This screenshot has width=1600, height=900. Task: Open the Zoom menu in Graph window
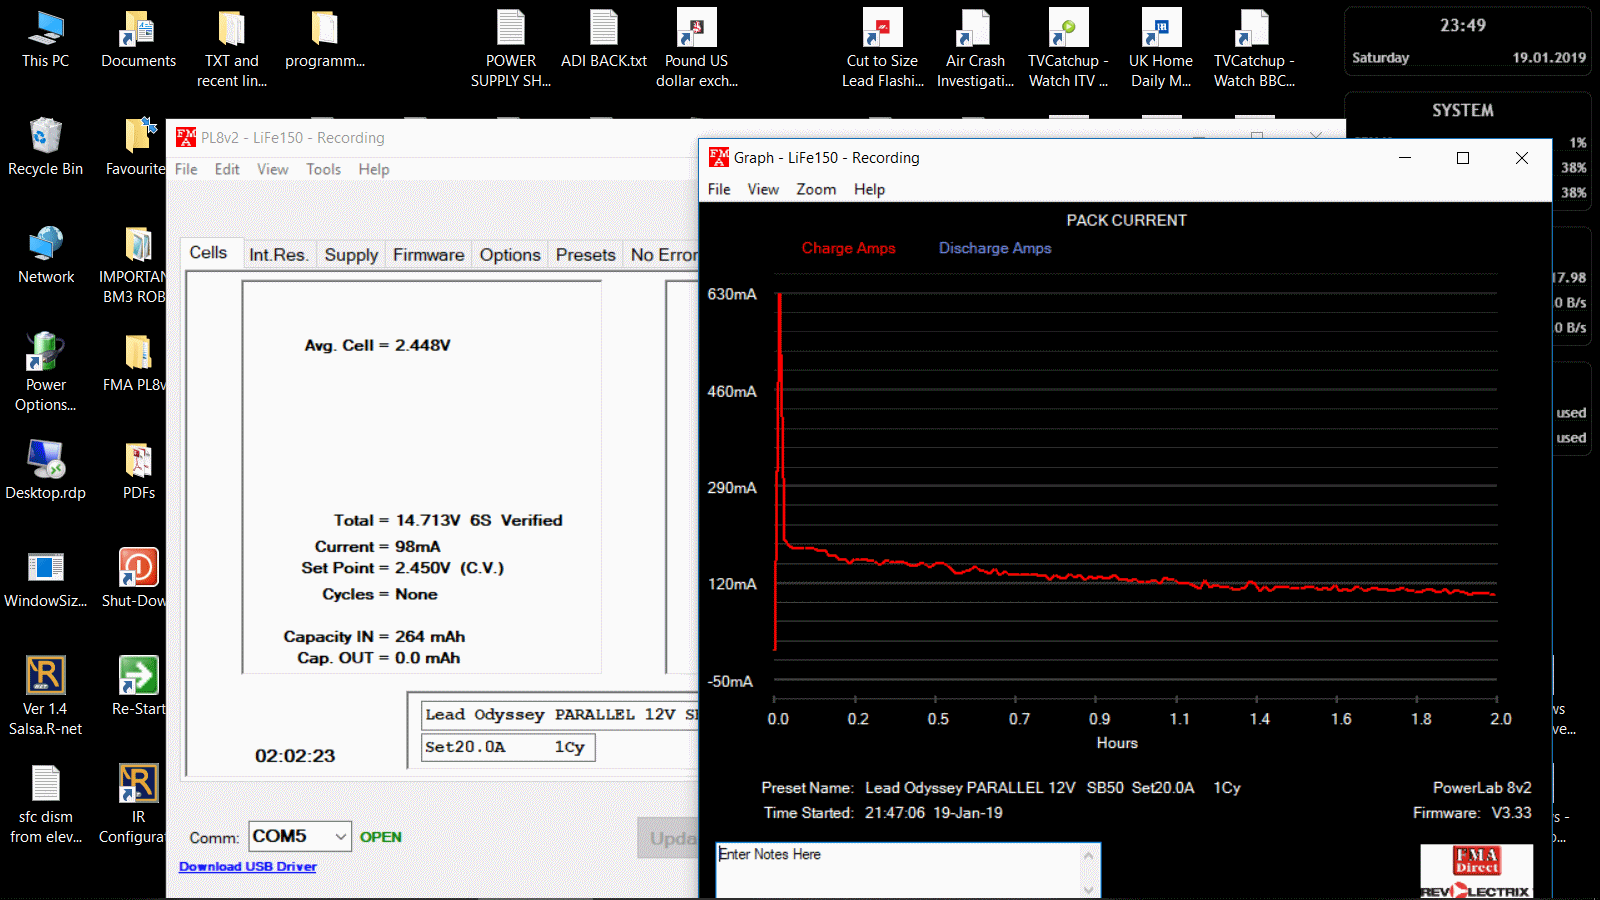coord(816,189)
